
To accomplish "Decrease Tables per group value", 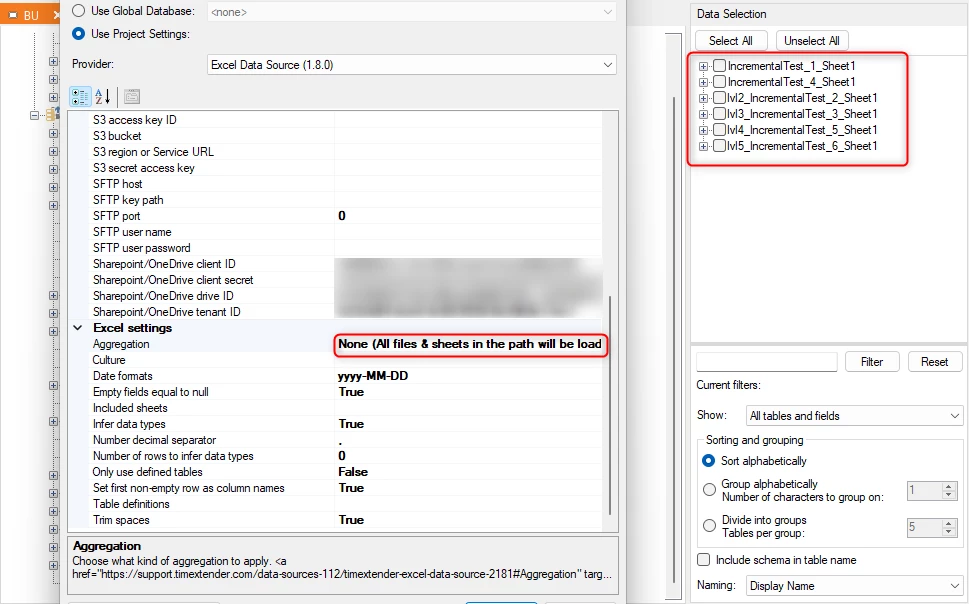I will (949, 531).
